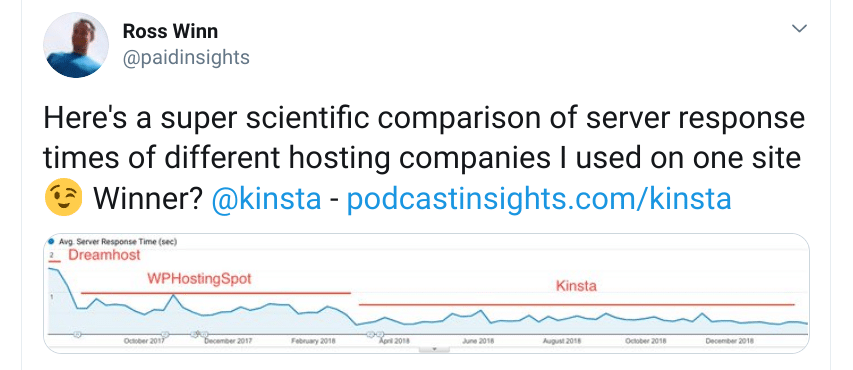Image resolution: width=853 pixels, height=370 pixels.
Task: Expand the small arrow below the chart
Action: [434, 348]
